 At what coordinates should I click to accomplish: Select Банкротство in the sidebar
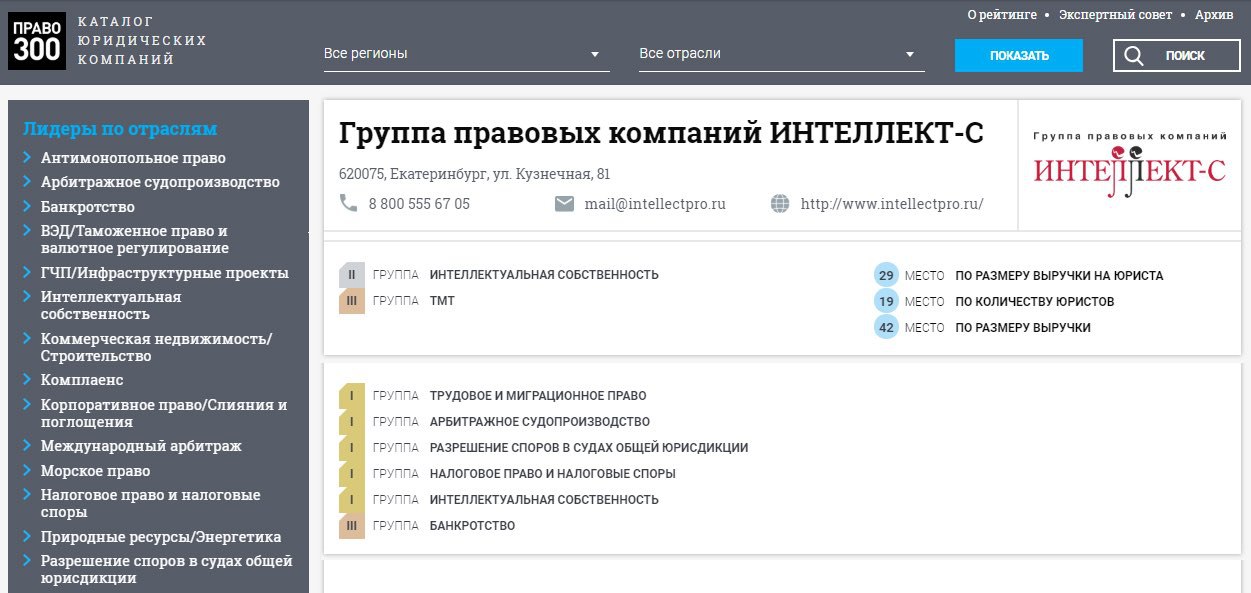tap(88, 207)
